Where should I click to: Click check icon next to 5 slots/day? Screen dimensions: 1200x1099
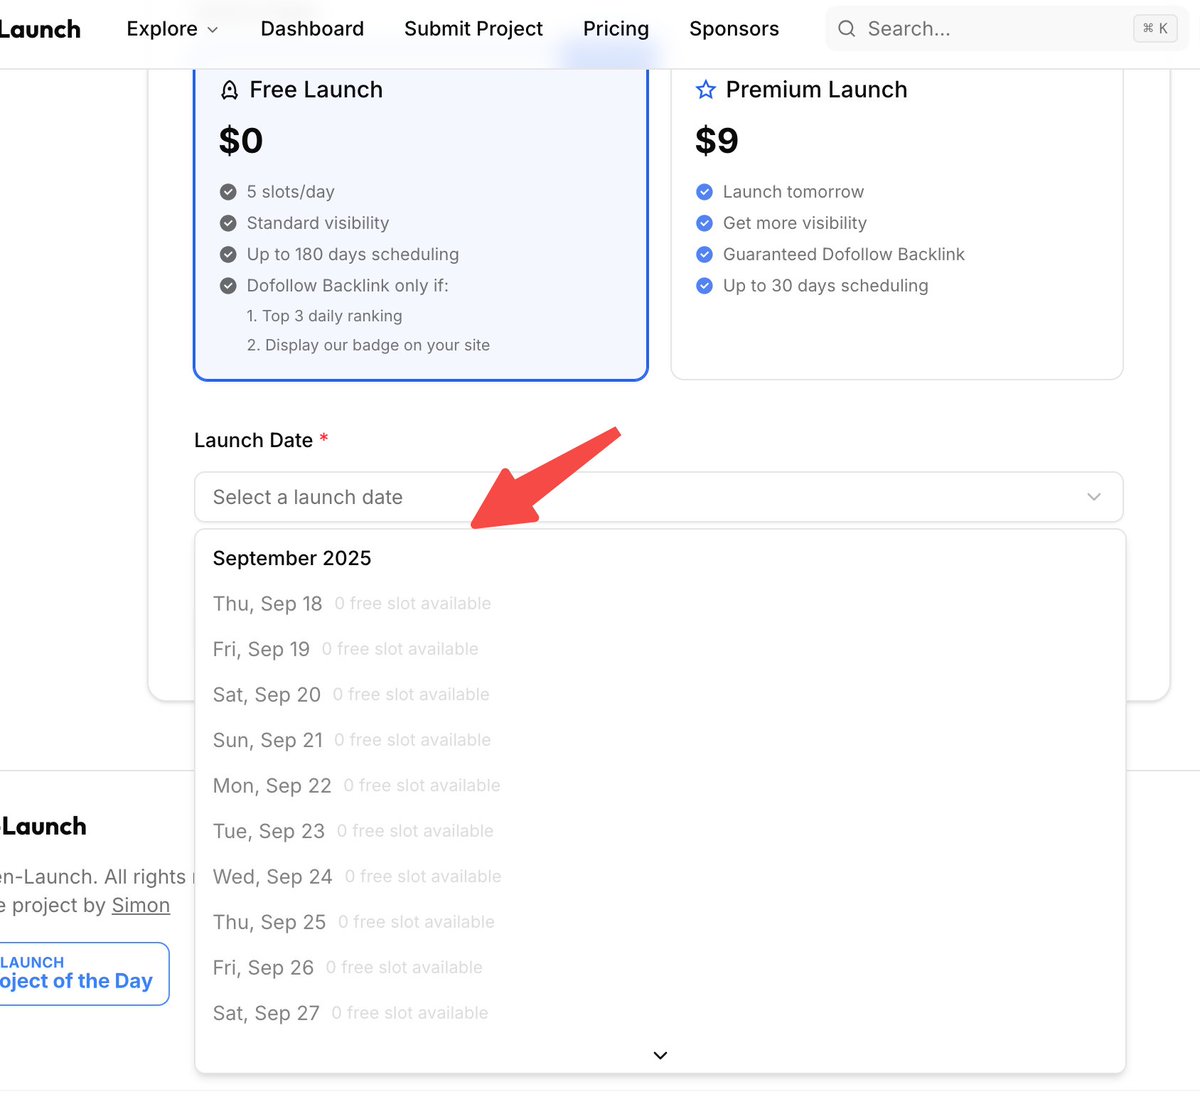click(x=228, y=192)
